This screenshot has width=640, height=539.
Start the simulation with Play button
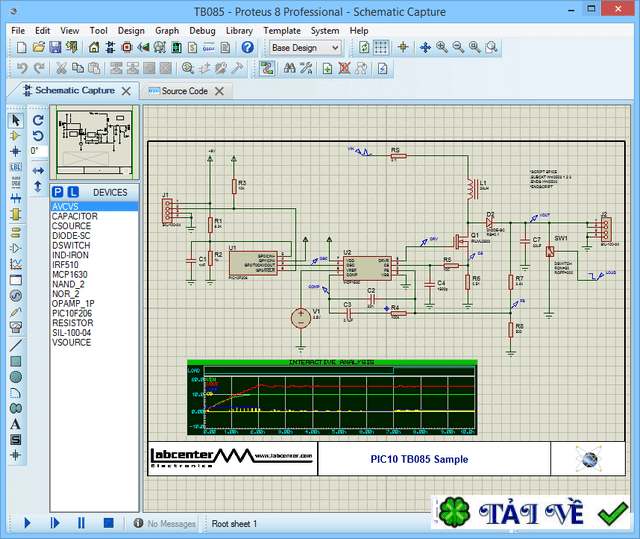(27, 523)
